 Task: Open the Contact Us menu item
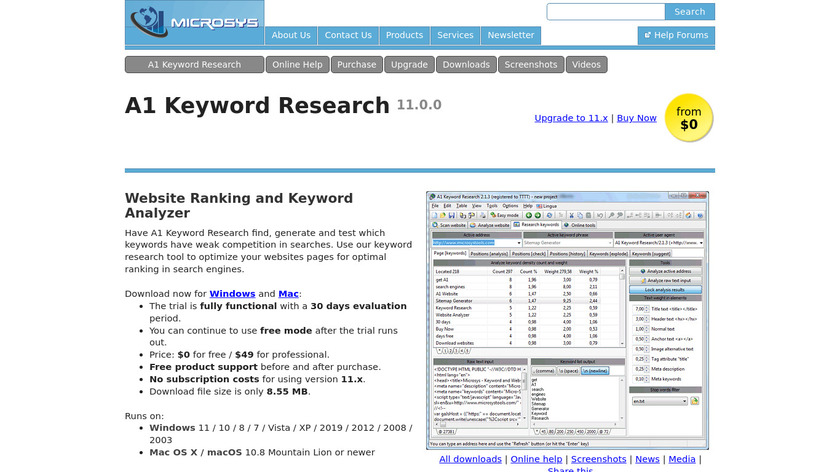click(348, 35)
